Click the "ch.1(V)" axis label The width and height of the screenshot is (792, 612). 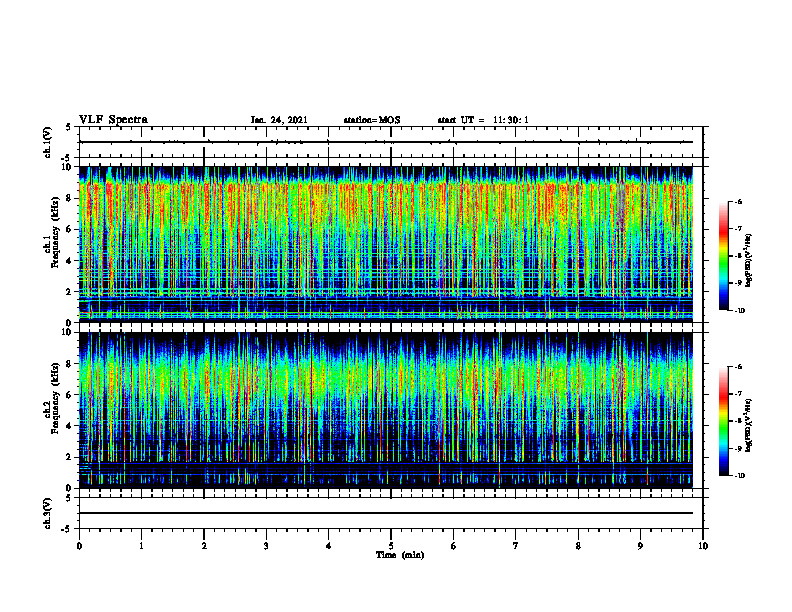(48, 142)
